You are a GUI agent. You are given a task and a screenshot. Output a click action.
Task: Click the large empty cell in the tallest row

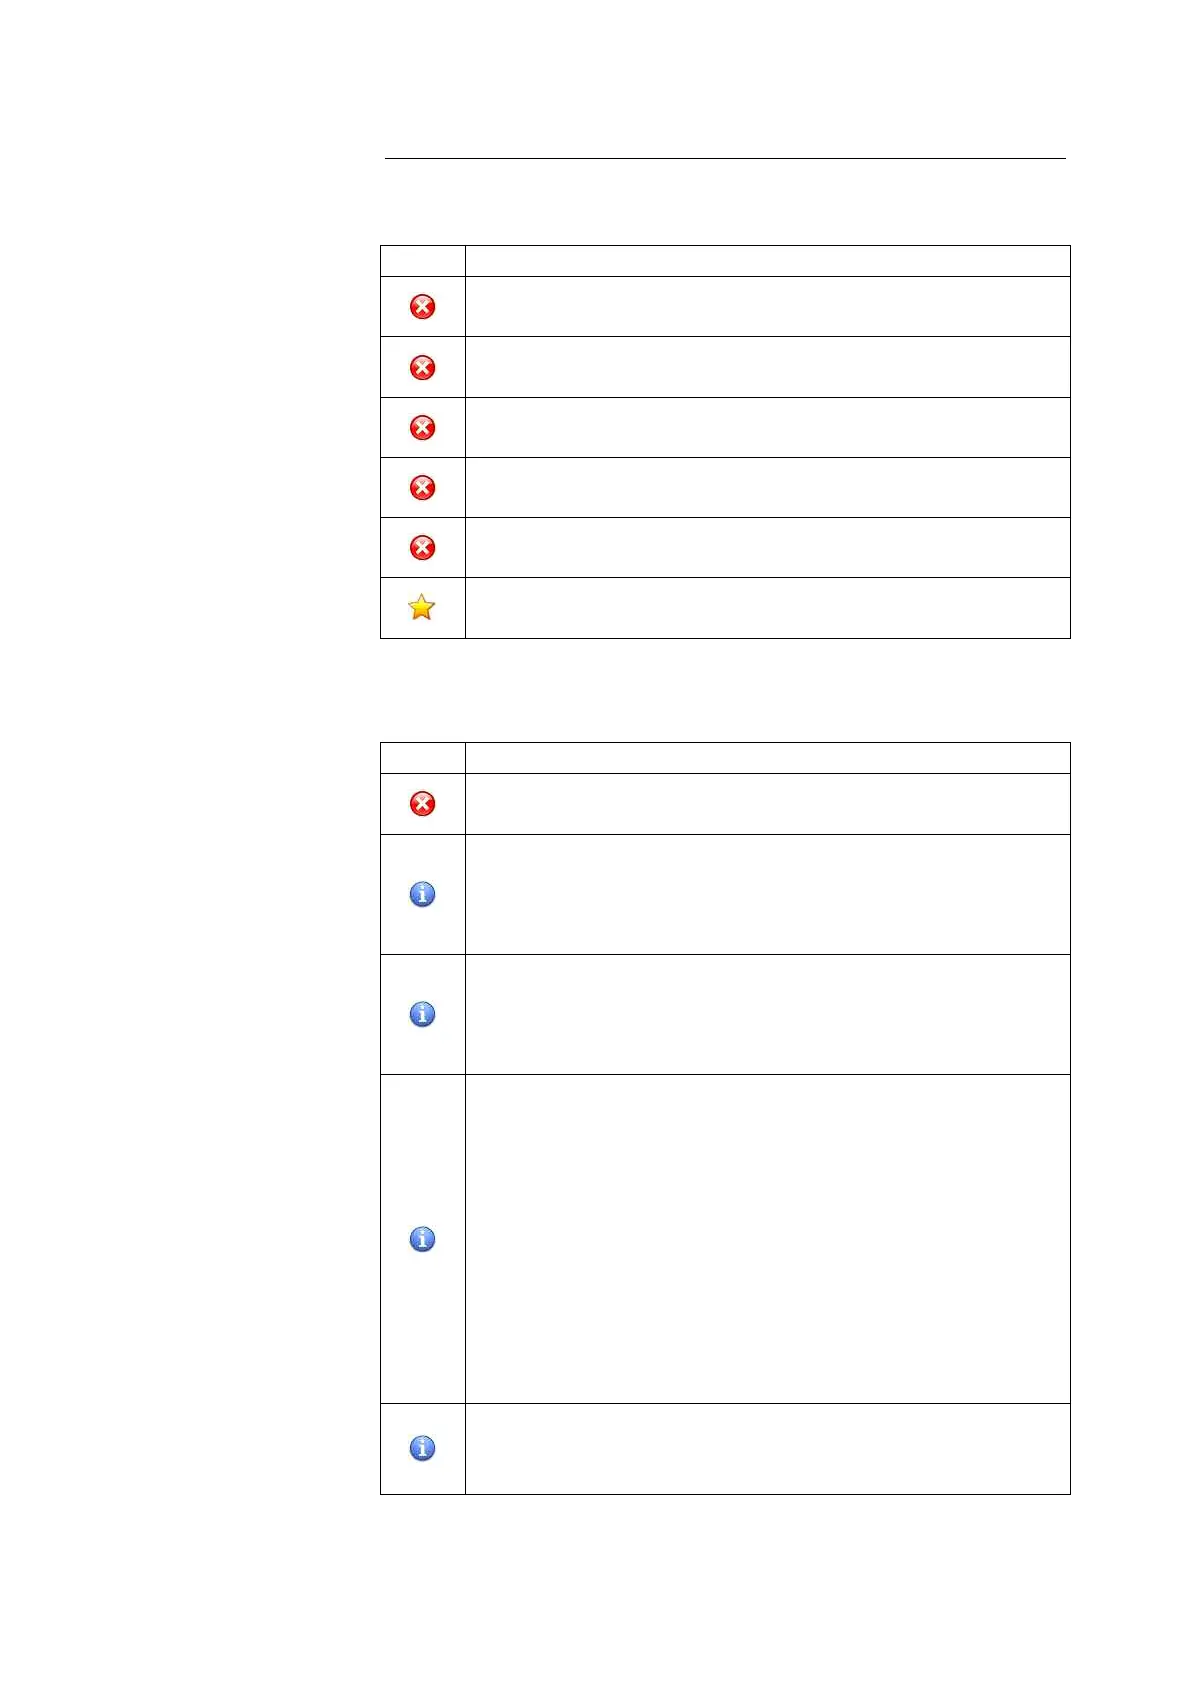point(767,1239)
